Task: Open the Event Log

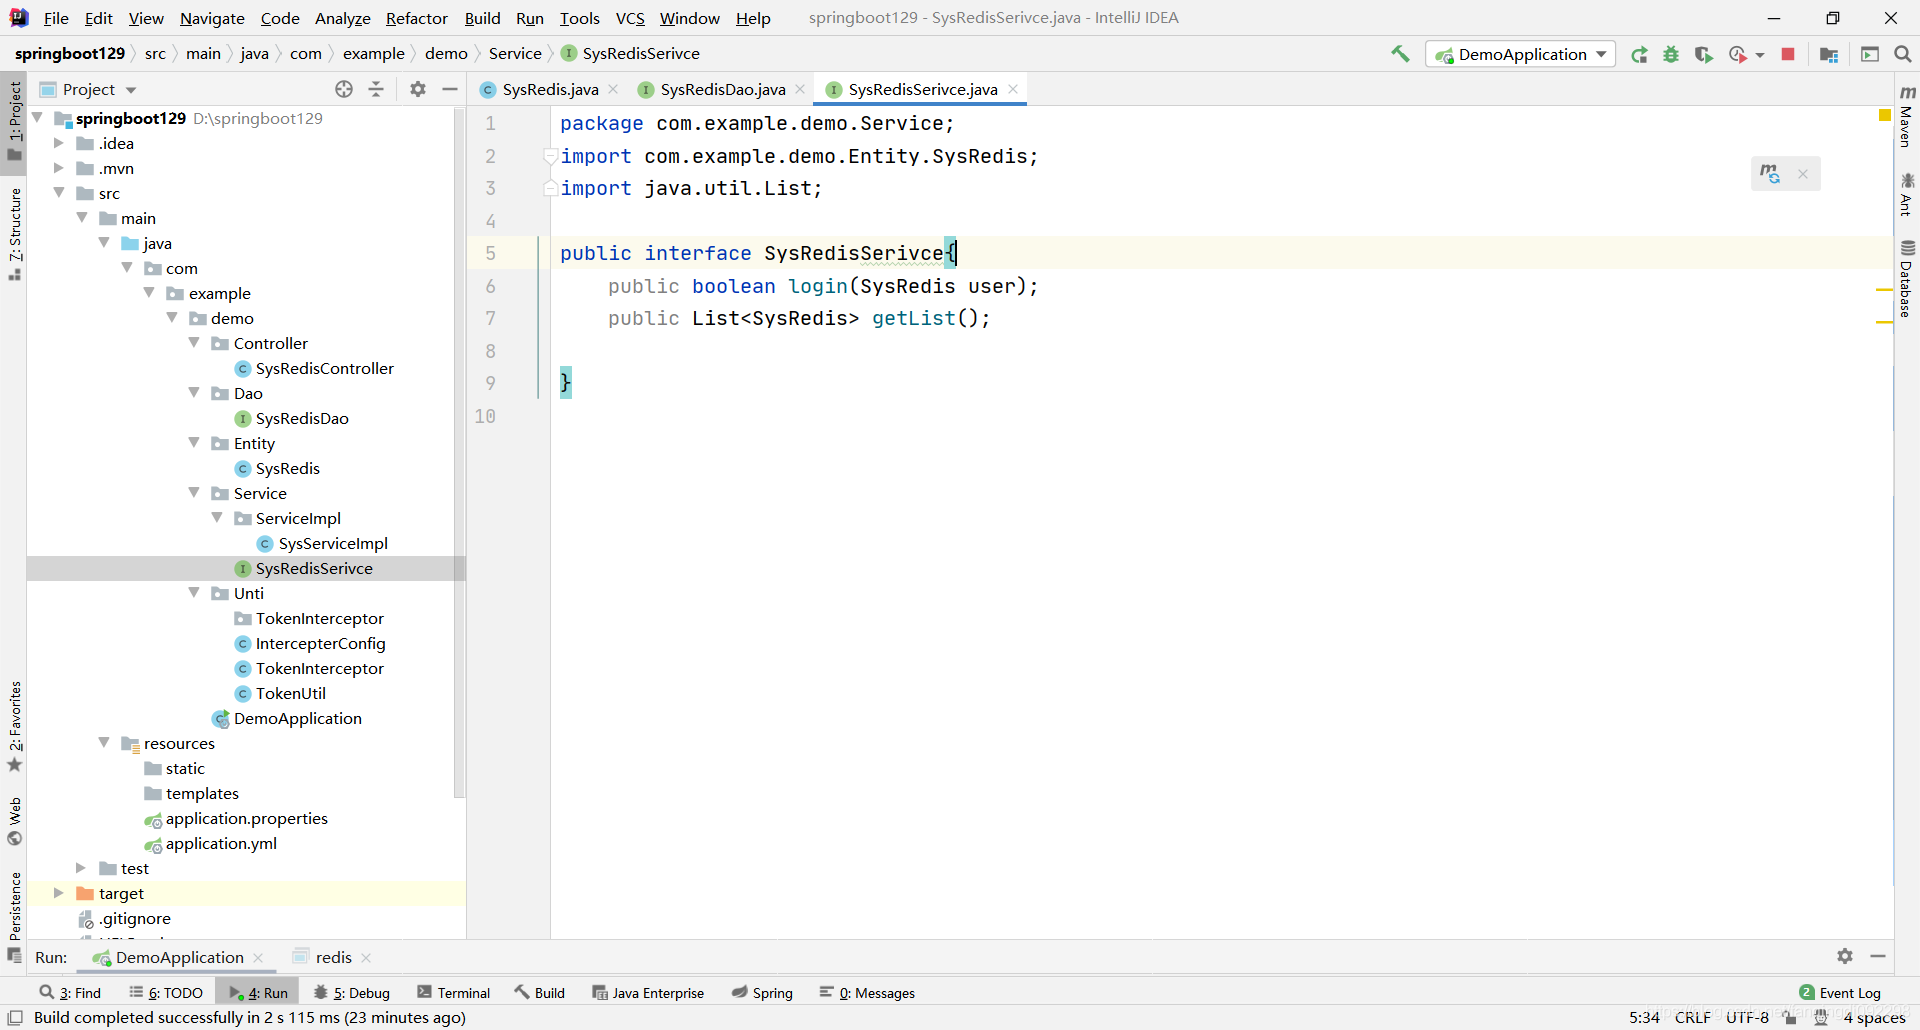Action: tap(1840, 992)
